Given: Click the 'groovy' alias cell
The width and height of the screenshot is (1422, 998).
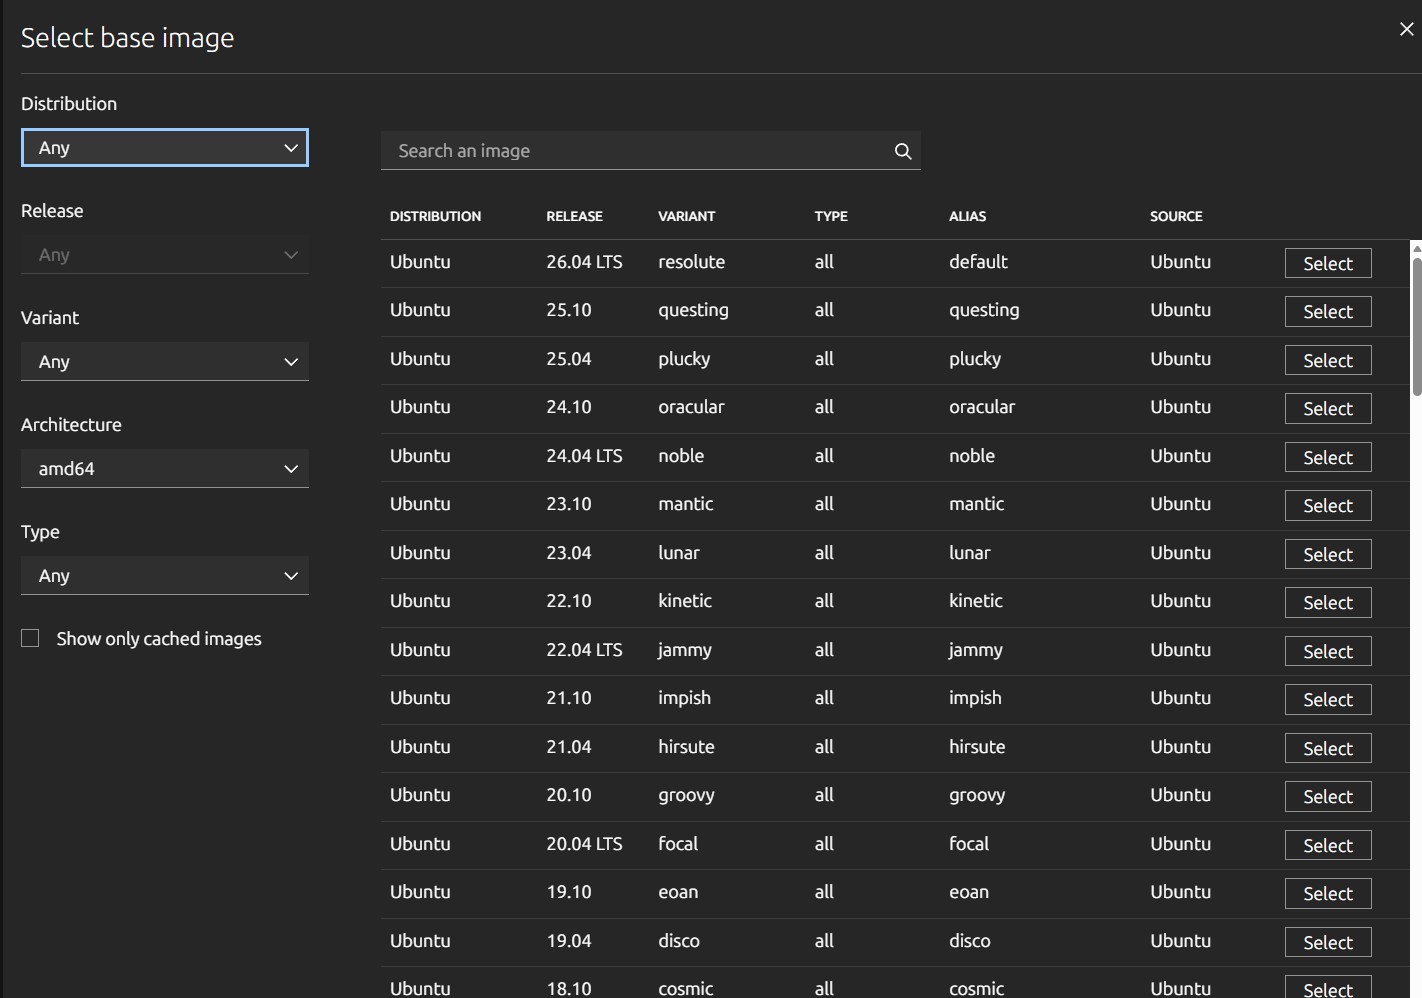Looking at the screenshot, I should coord(977,795).
